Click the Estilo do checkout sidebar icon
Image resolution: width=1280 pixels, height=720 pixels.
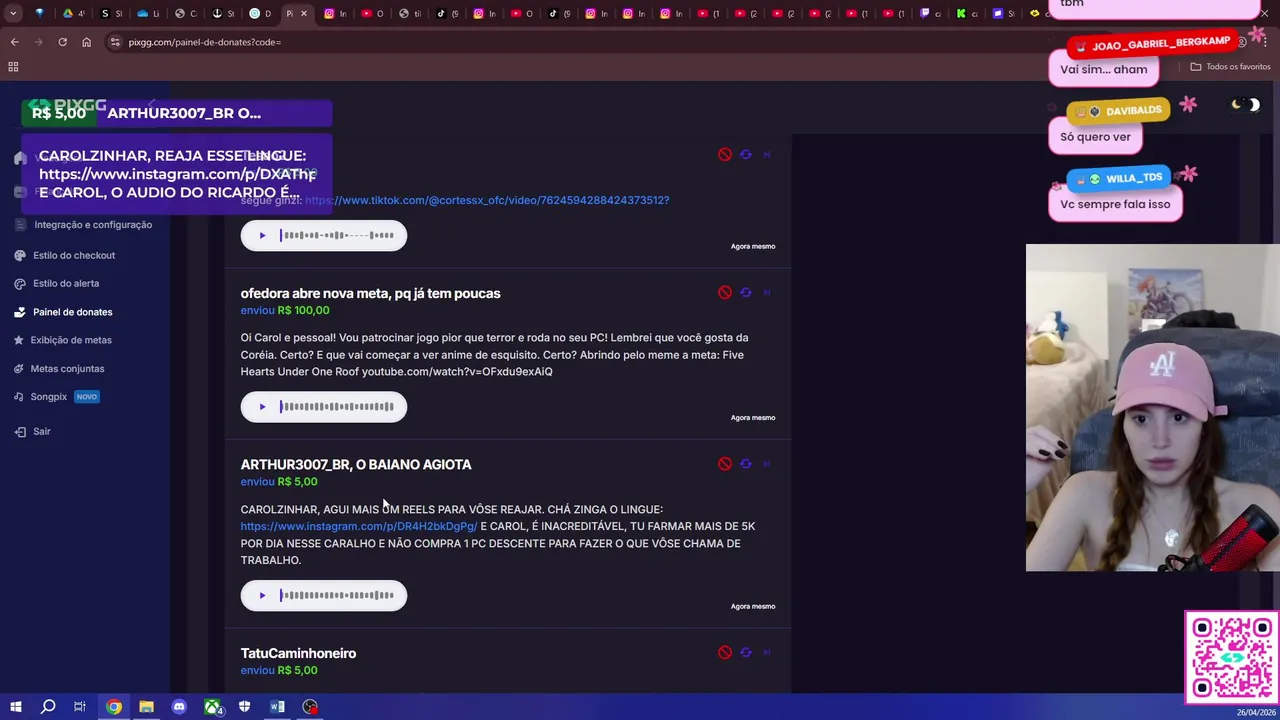pyautogui.click(x=20, y=255)
